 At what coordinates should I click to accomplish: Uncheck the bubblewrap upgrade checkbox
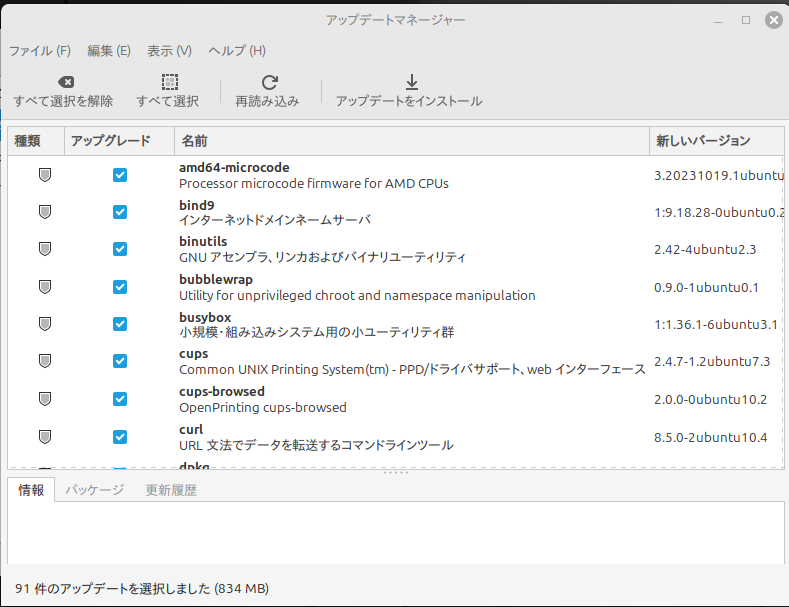click(x=120, y=287)
